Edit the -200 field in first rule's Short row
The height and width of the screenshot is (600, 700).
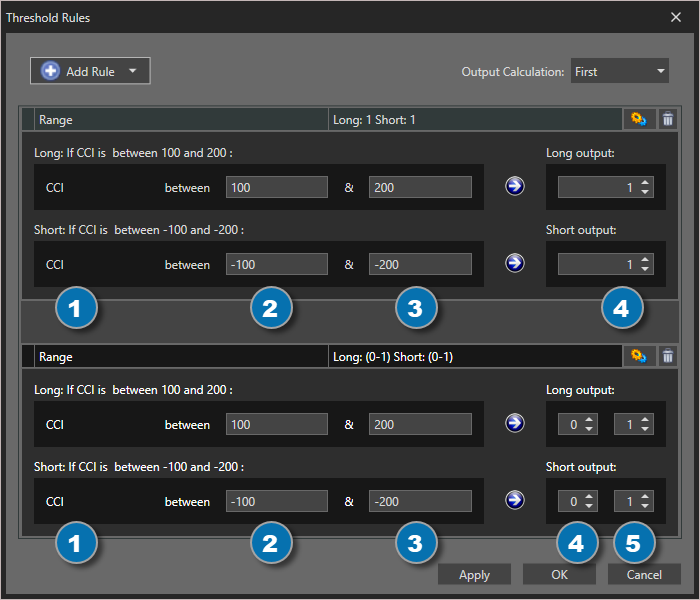click(420, 264)
